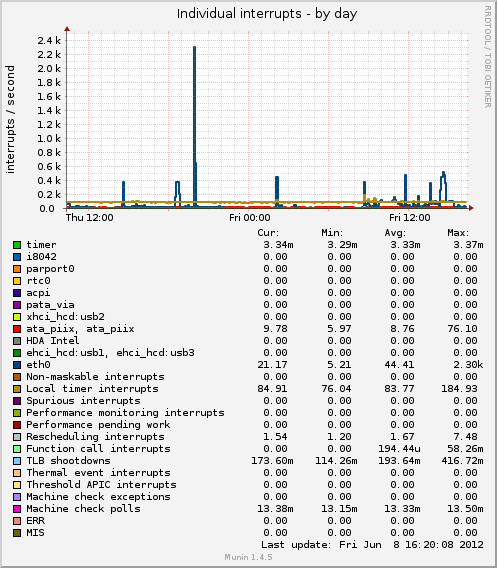Screen dimensions: 497x568
Task: Click the Fri 12:00 time axis label
Action: (410, 218)
